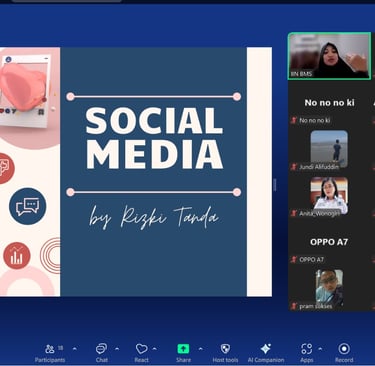This screenshot has width=375, height=366.
Task: Select Anita_Wonogiri's video tile
Action: pyautogui.click(x=329, y=195)
